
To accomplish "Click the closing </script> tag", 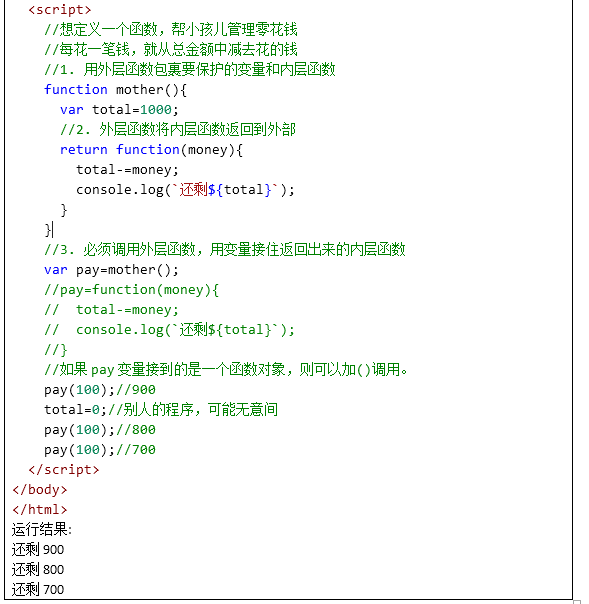I will 64,470.
